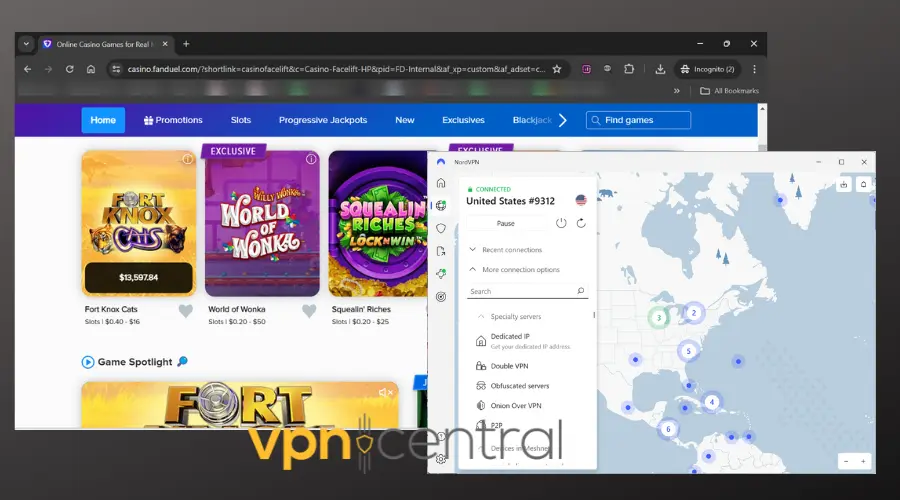Open site information icon in address bar
The height and width of the screenshot is (500, 900).
[x=116, y=69]
